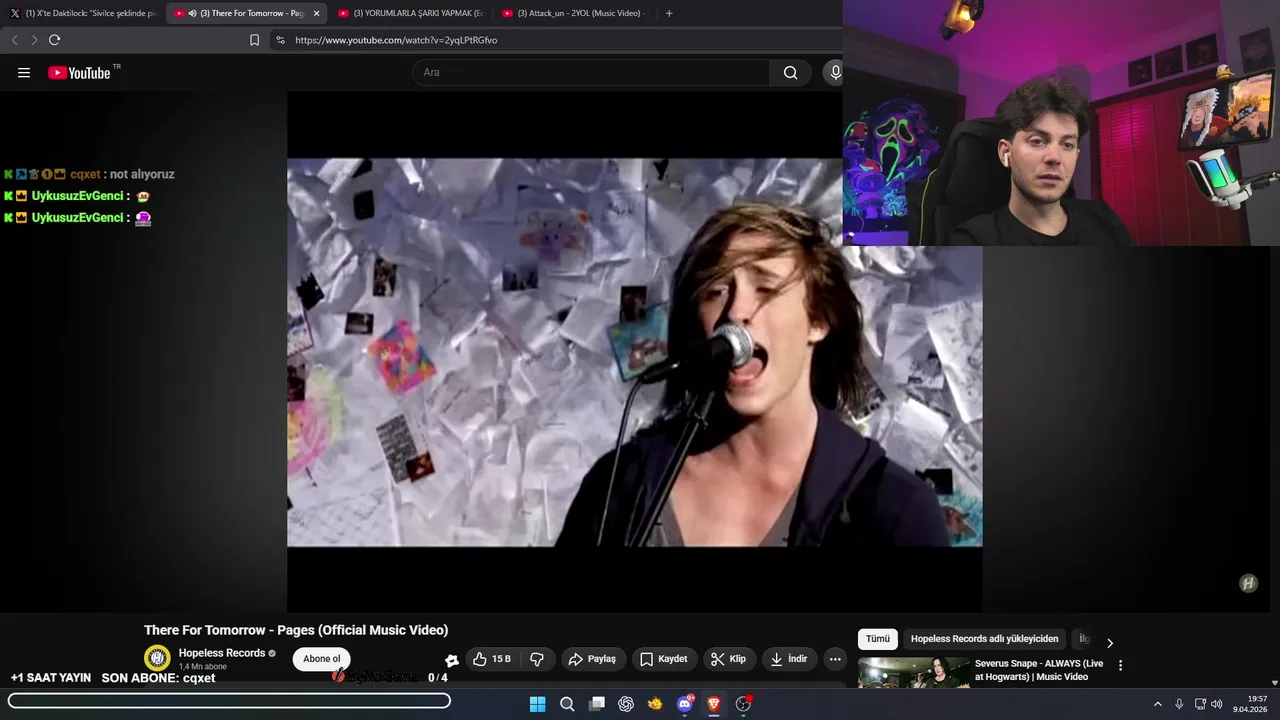1280x720 pixels.
Task: Save the video with Kaydet
Action: 664,659
